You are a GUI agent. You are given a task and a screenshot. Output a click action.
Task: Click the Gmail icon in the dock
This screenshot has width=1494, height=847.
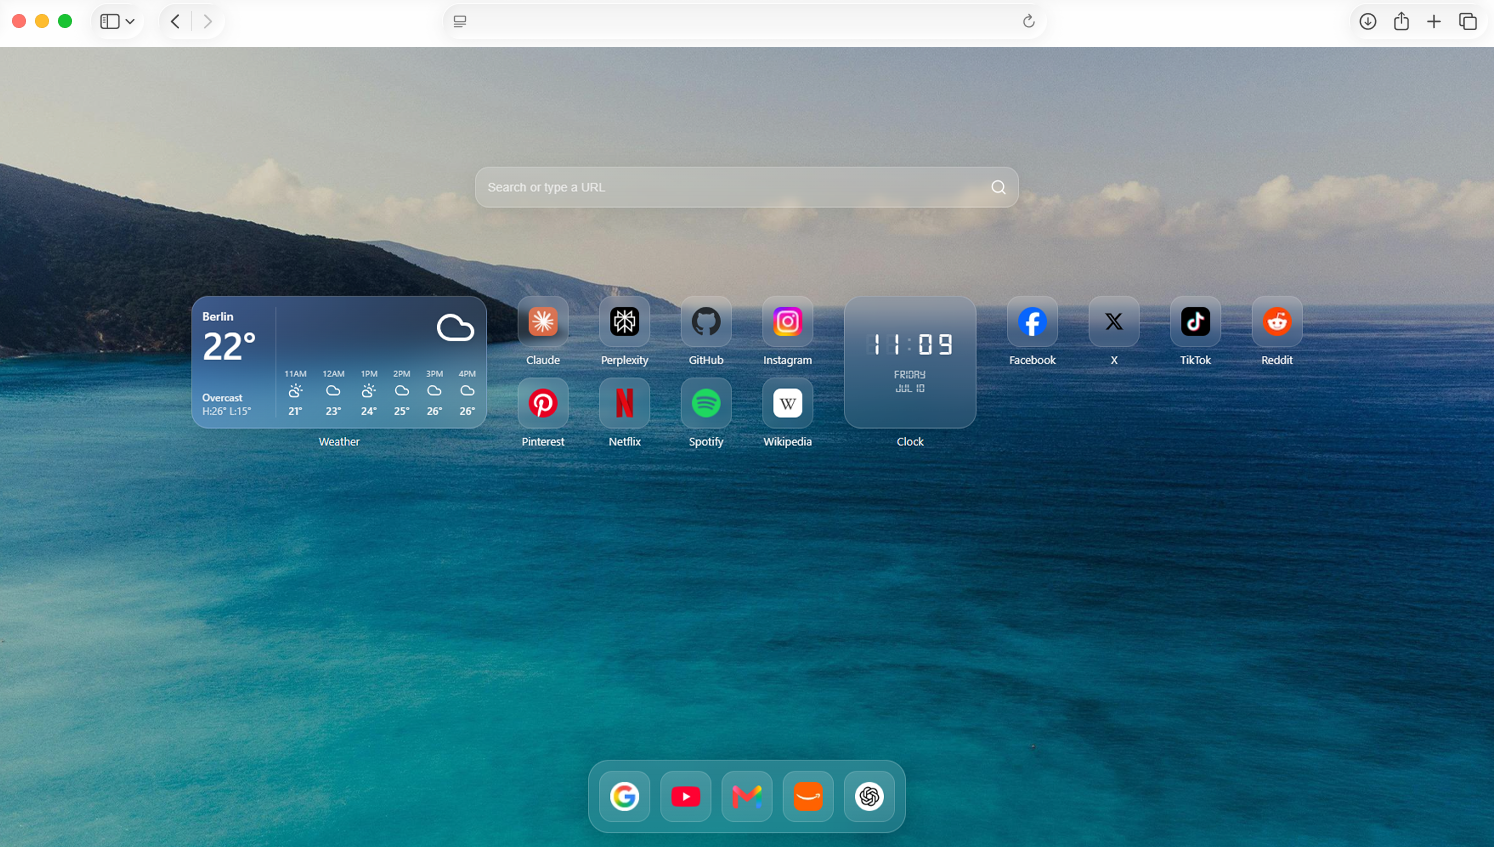747,796
